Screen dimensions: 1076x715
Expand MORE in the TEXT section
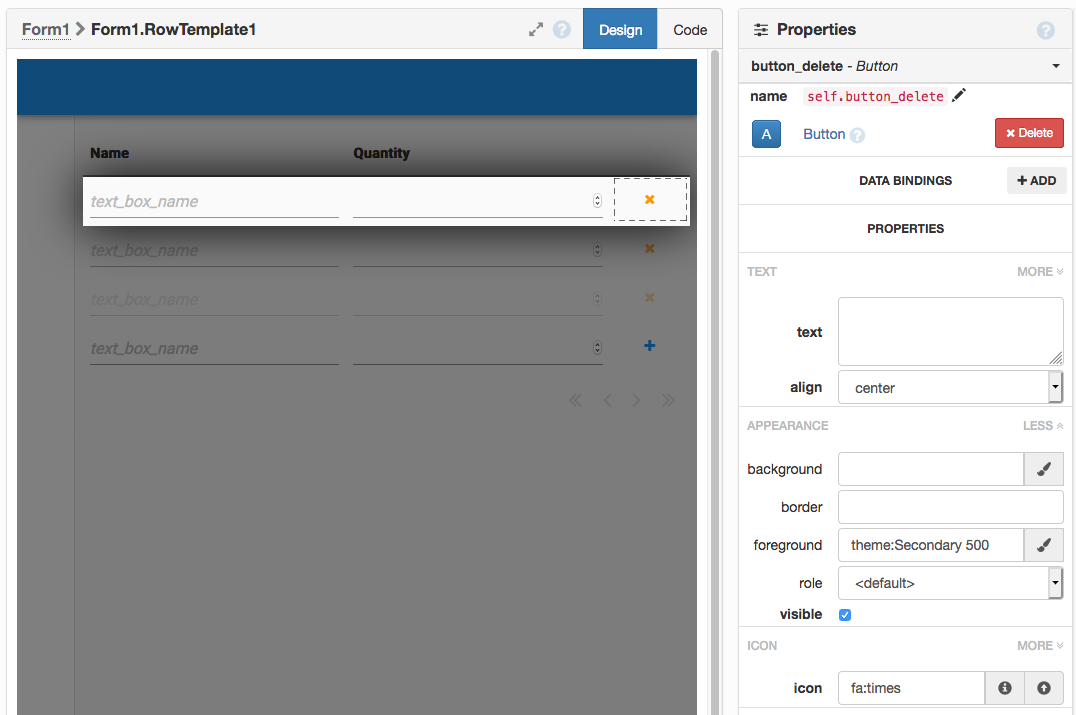[x=1040, y=271]
